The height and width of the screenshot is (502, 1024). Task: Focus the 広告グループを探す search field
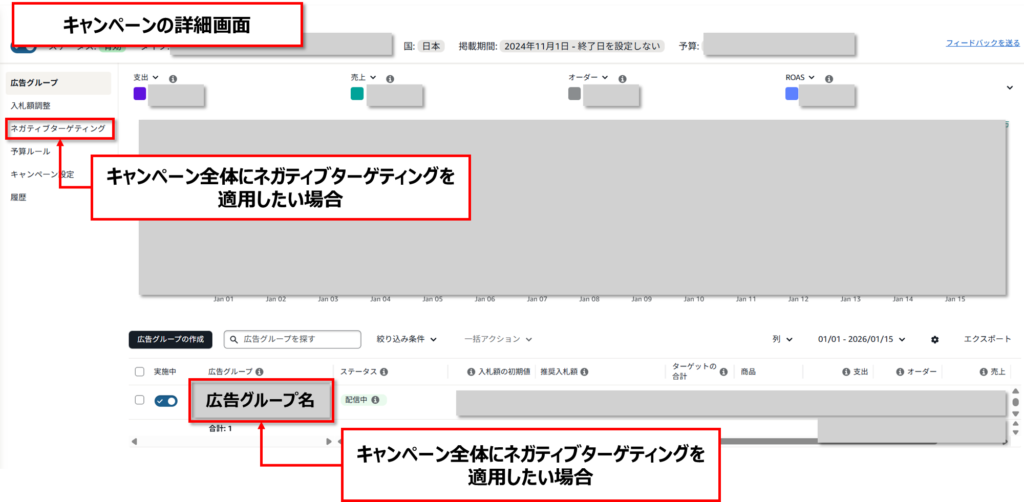tap(293, 339)
